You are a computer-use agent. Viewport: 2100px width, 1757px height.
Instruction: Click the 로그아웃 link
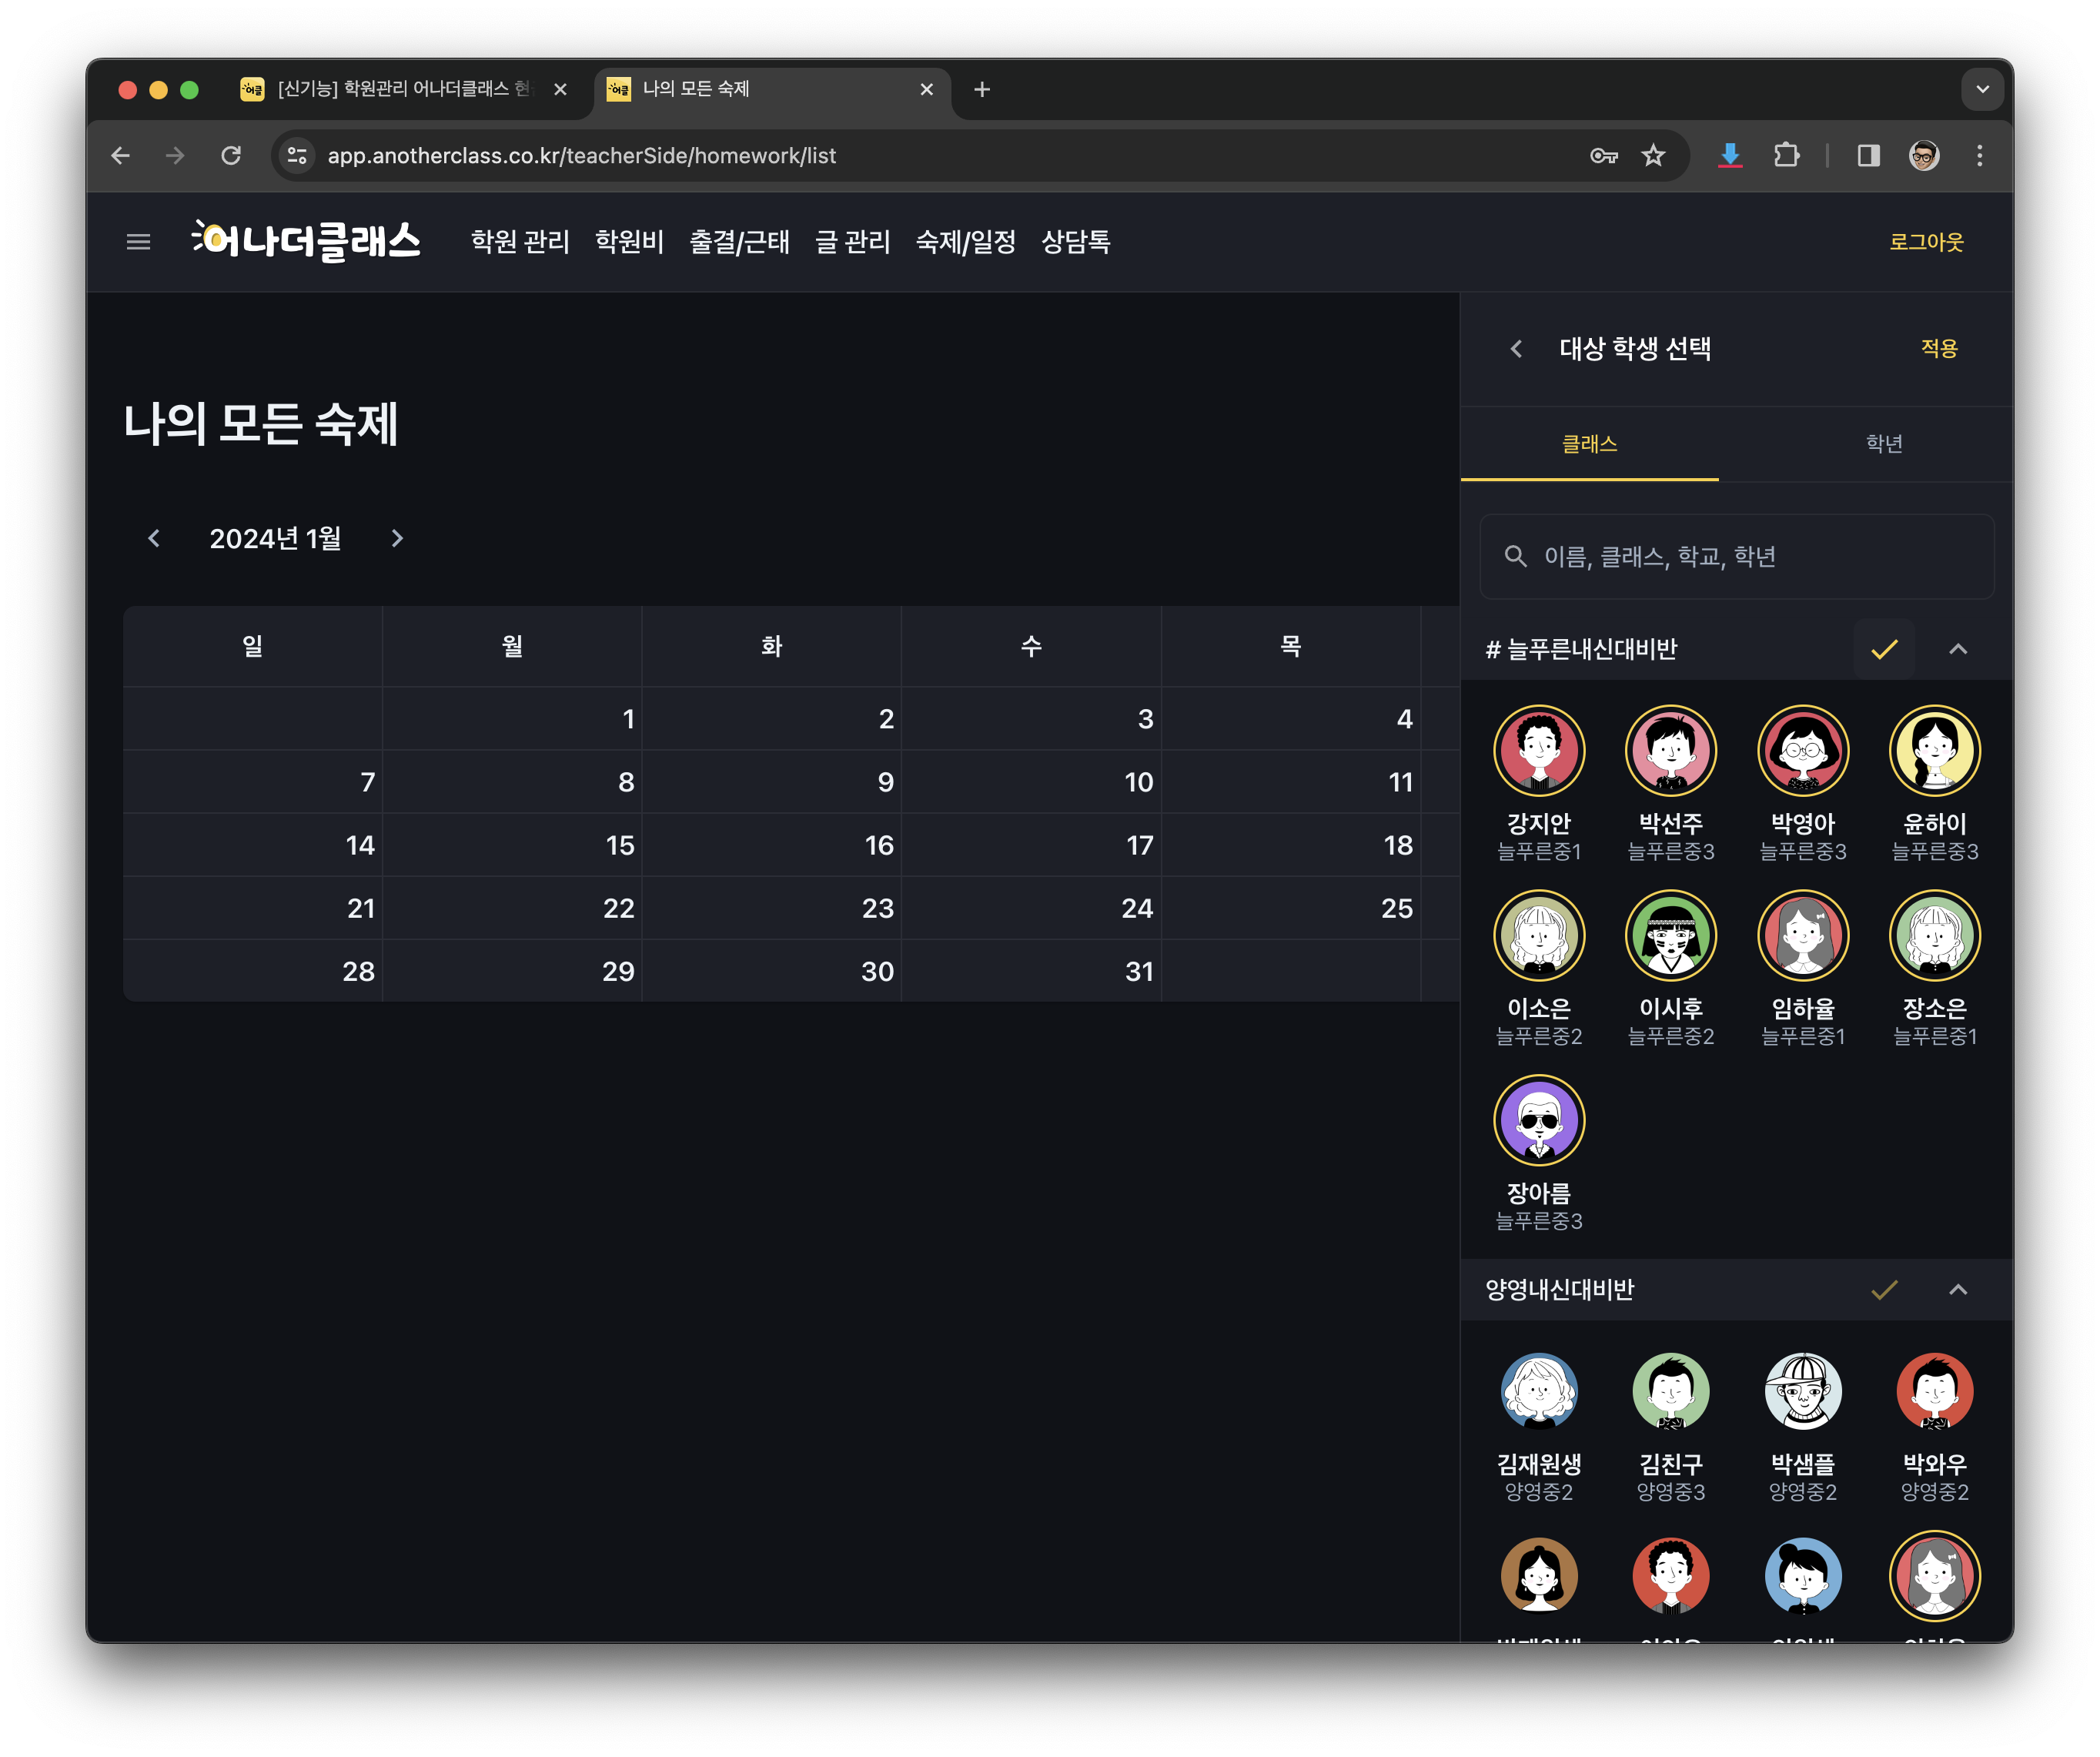click(x=1925, y=242)
